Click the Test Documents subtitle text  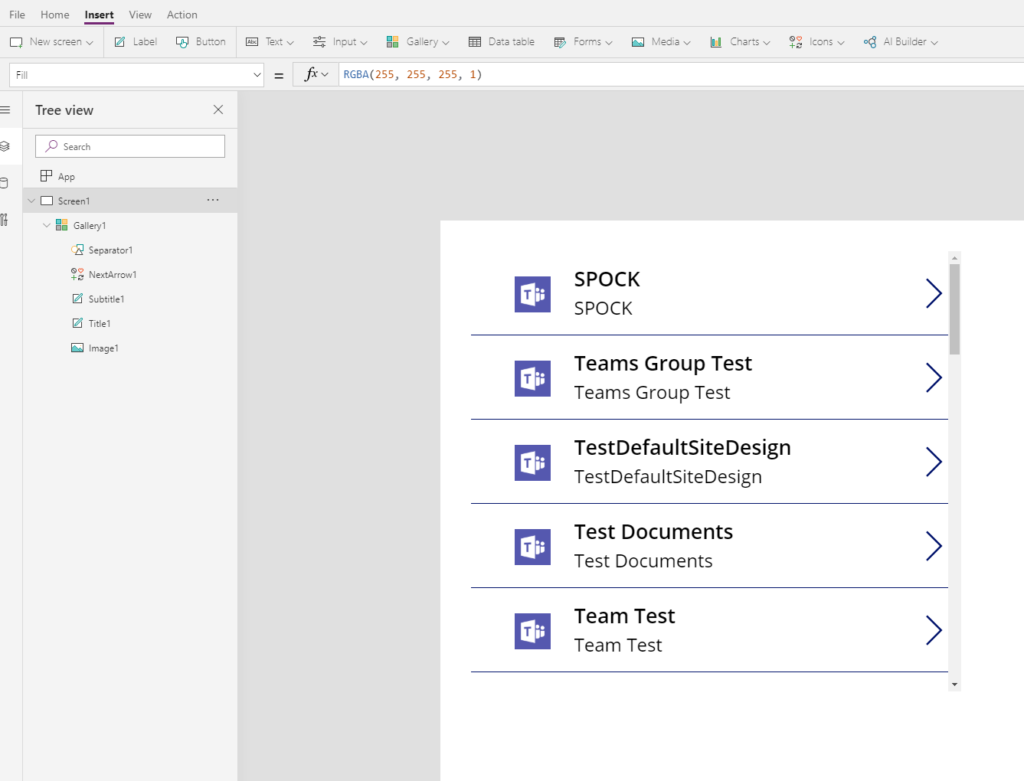643,561
